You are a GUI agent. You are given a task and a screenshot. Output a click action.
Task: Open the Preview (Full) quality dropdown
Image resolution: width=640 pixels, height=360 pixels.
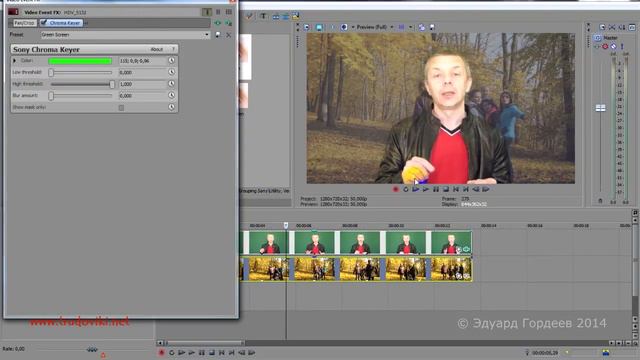[375, 27]
